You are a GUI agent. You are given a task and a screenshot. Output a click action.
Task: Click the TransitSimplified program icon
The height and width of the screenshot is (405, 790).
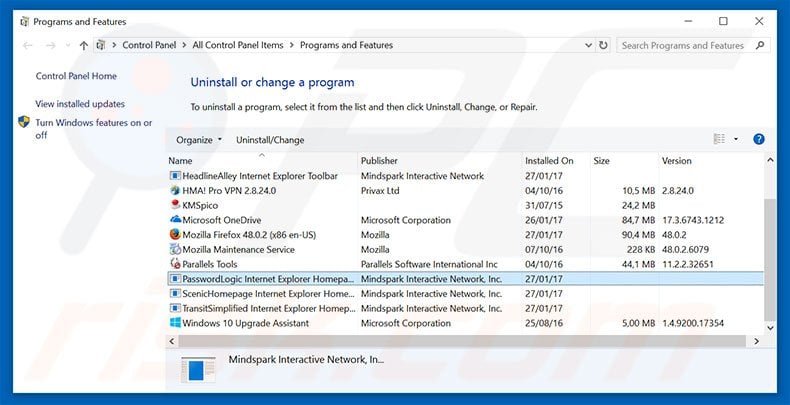point(175,308)
